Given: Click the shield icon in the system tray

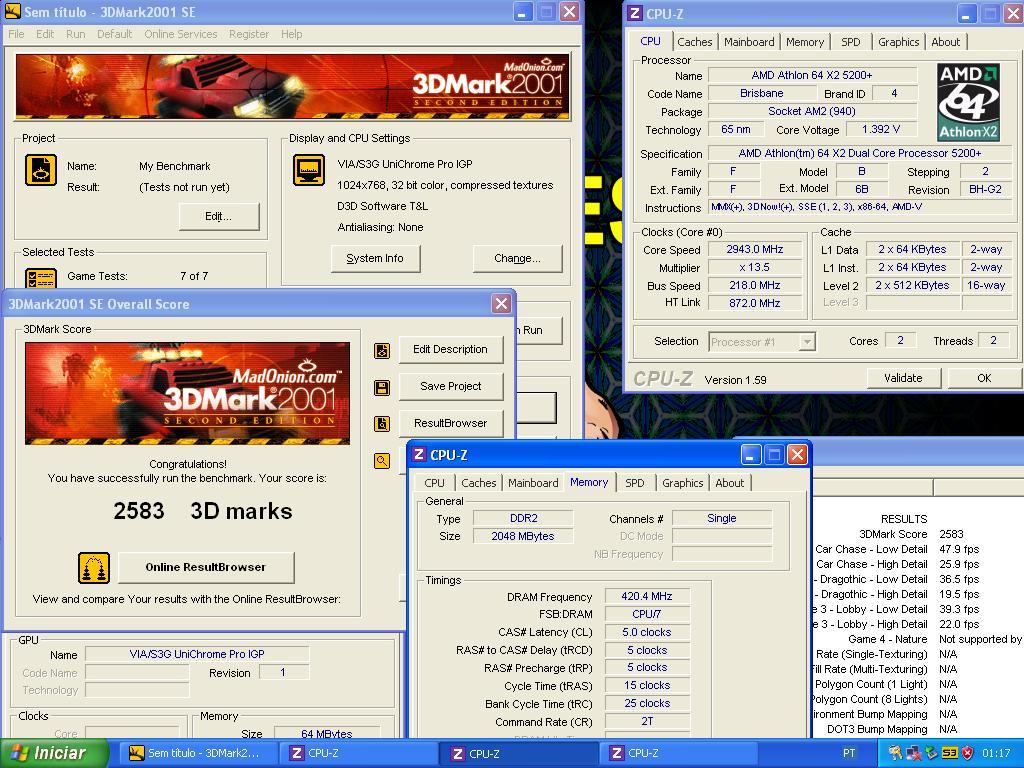Looking at the screenshot, I should tap(968, 753).
